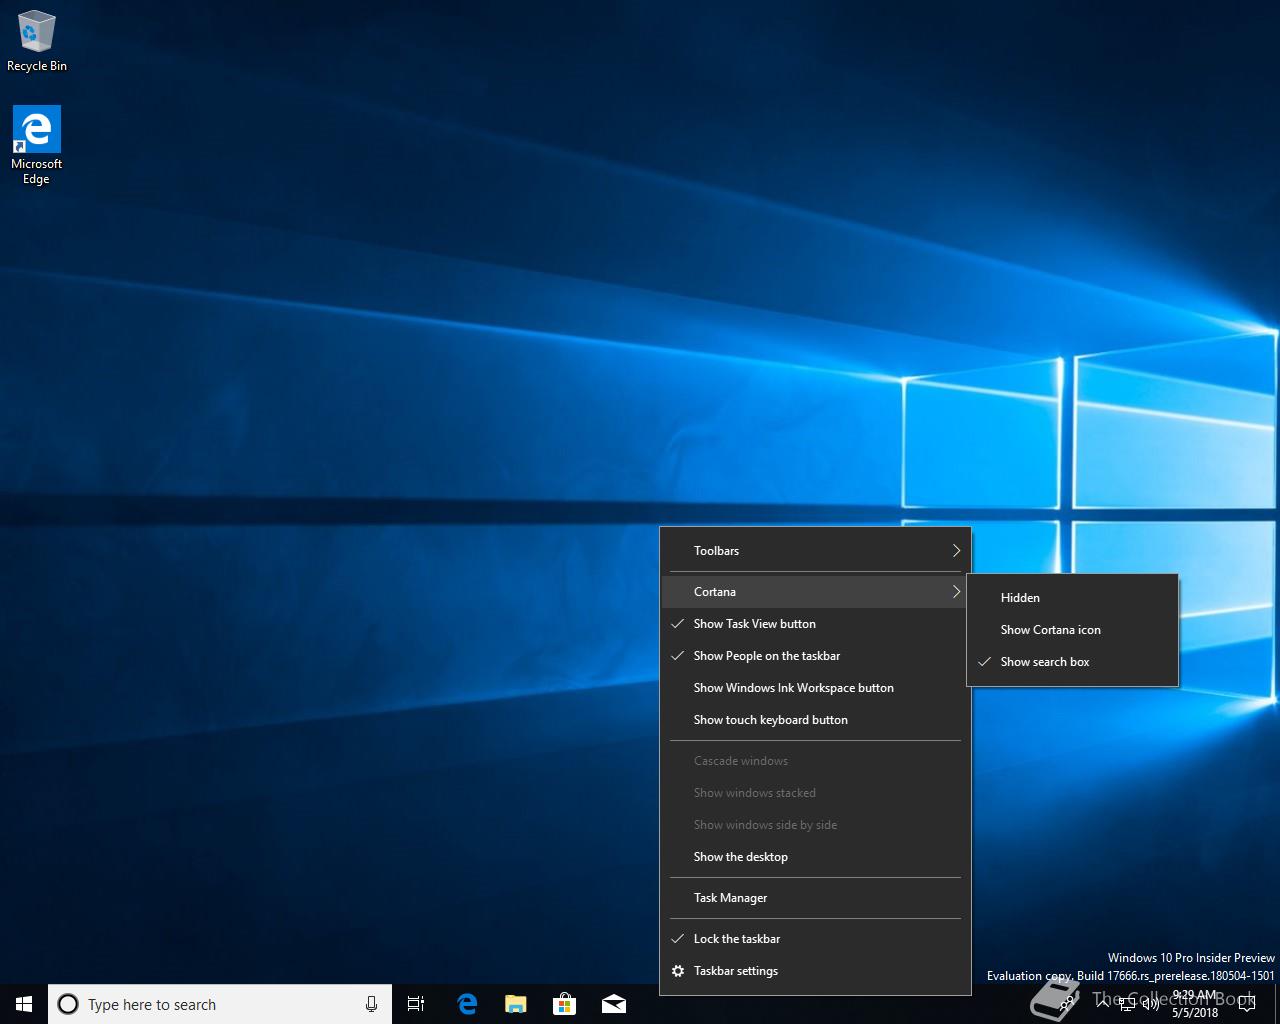Launch Microsoft Edge from the taskbar
This screenshot has height=1024, width=1280.
click(x=467, y=1004)
